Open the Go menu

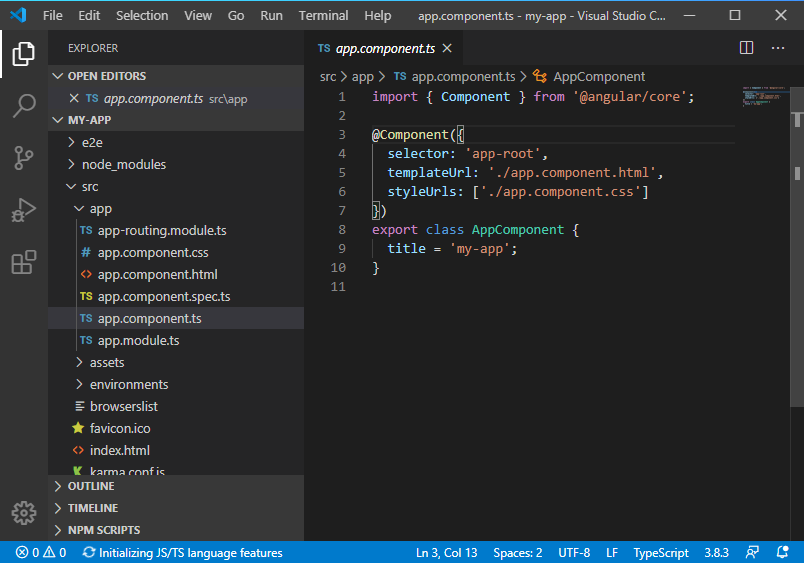[236, 15]
